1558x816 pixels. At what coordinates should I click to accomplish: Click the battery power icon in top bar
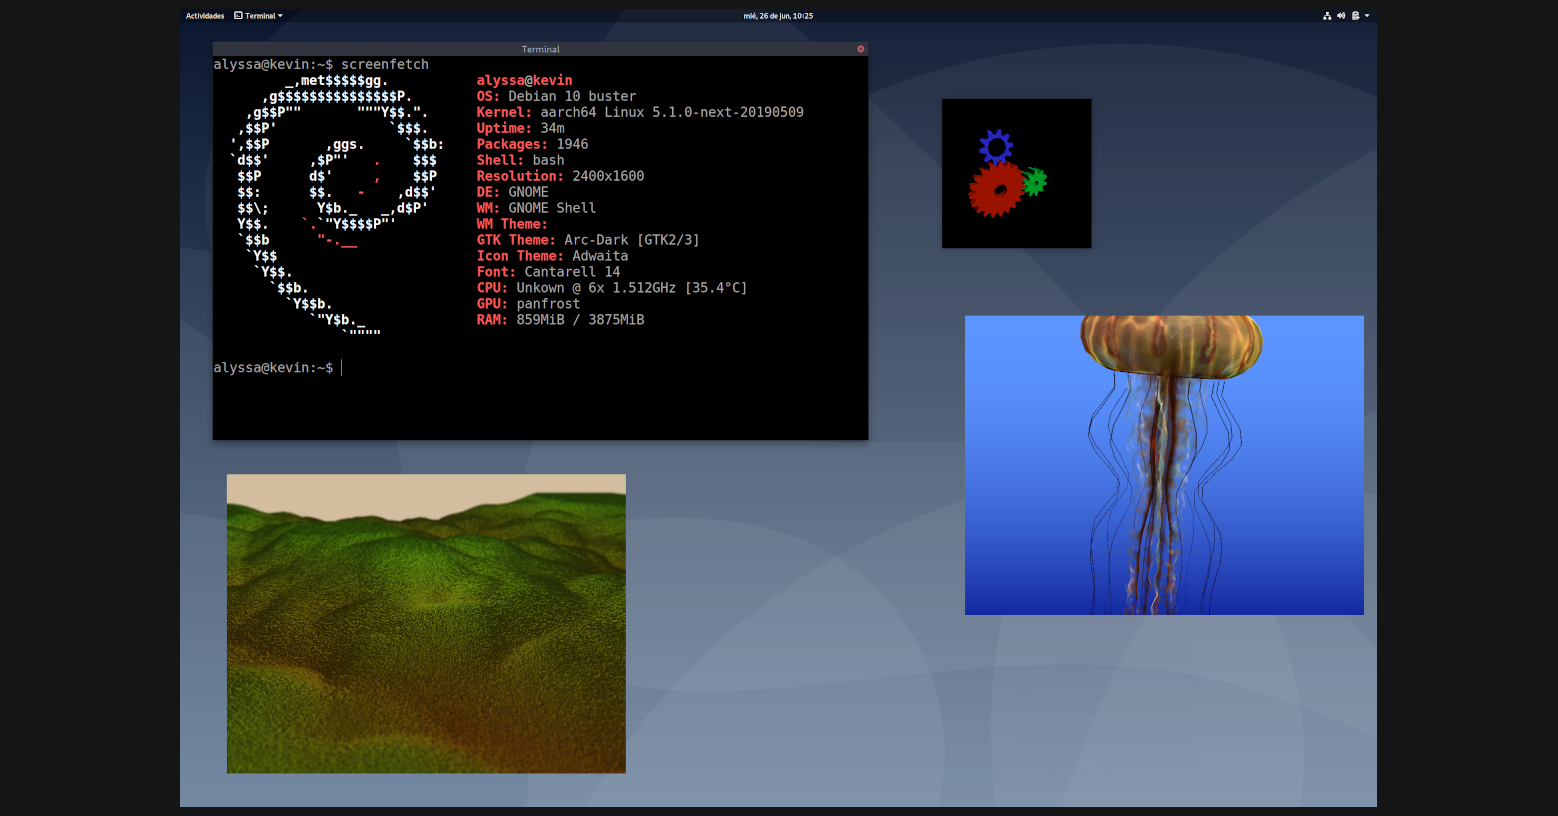point(1355,16)
